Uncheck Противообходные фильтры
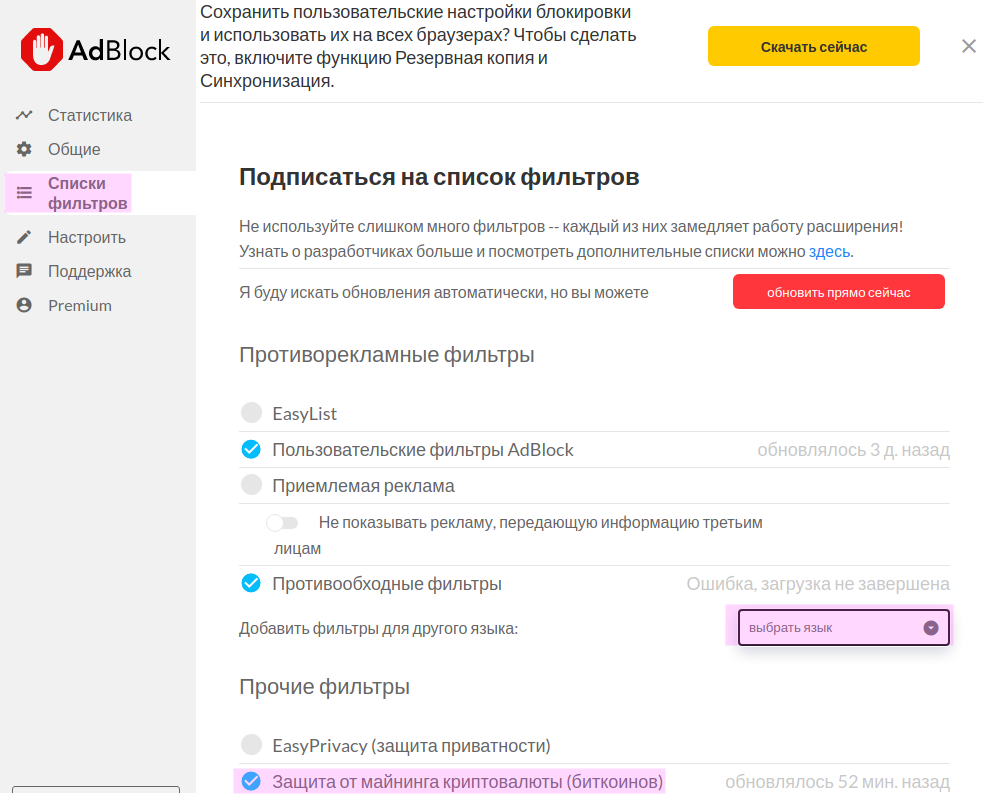Screen dimensions: 983x794 (x=251, y=583)
